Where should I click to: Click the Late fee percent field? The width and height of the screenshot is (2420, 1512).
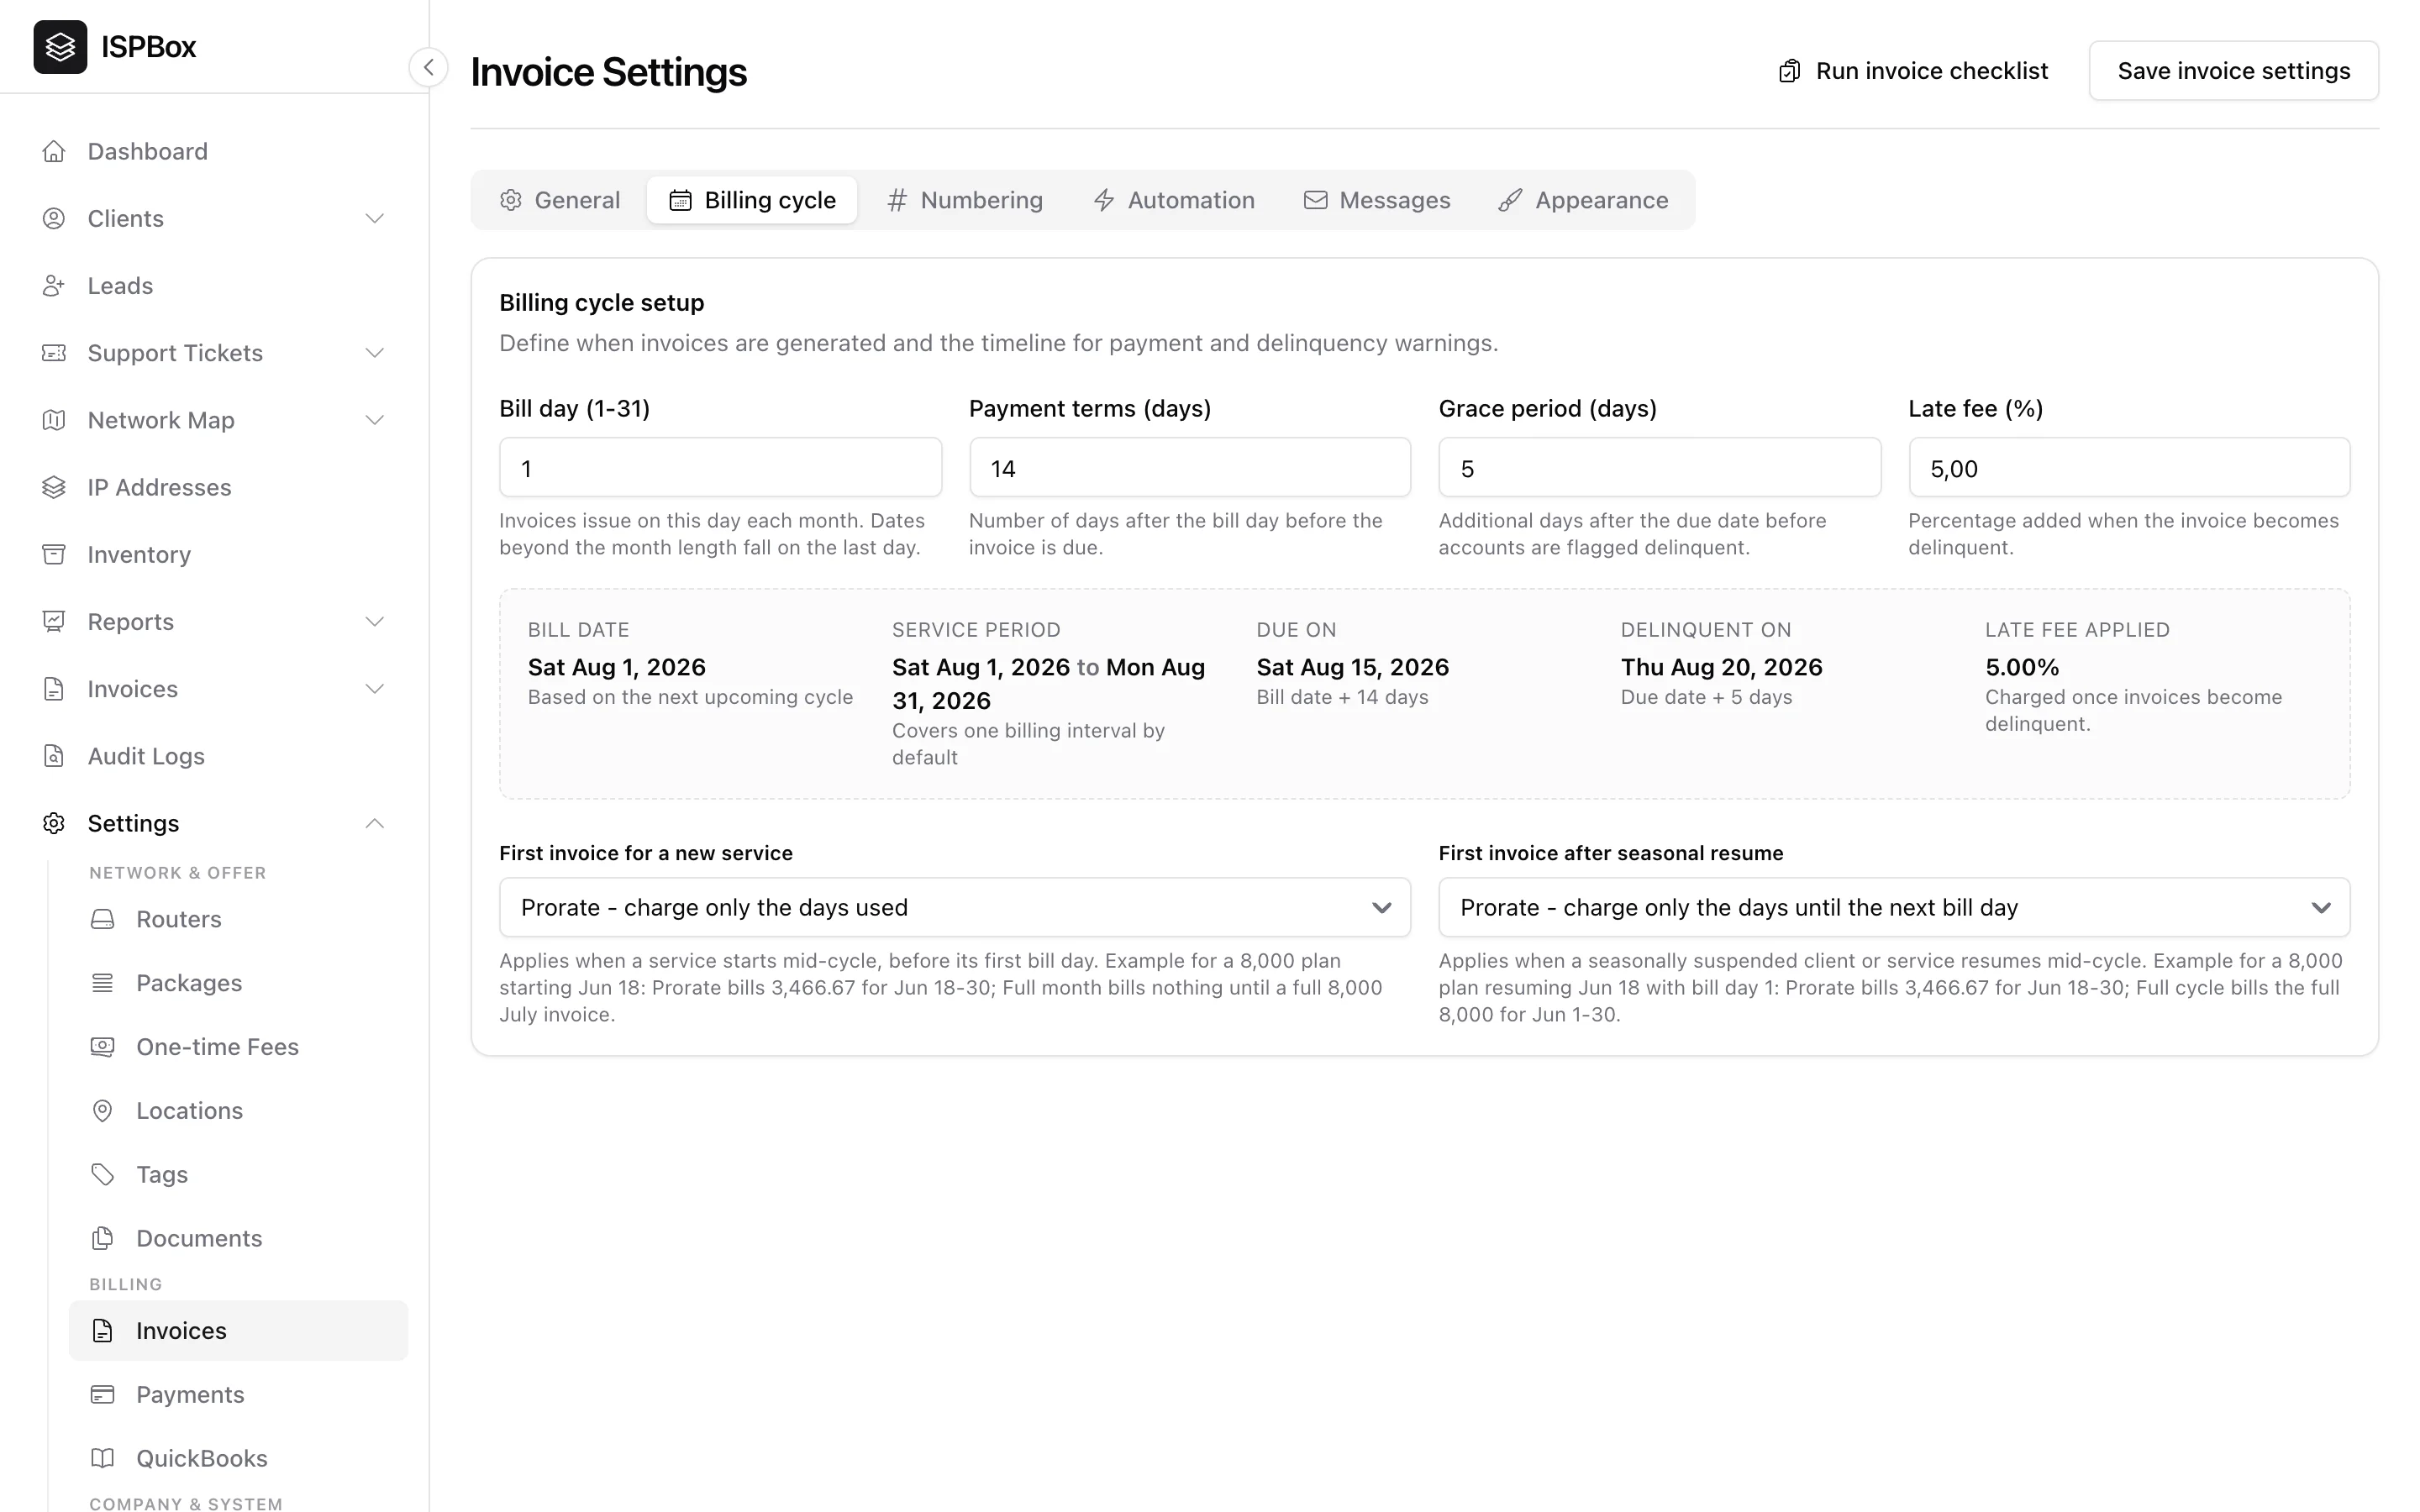2129,467
